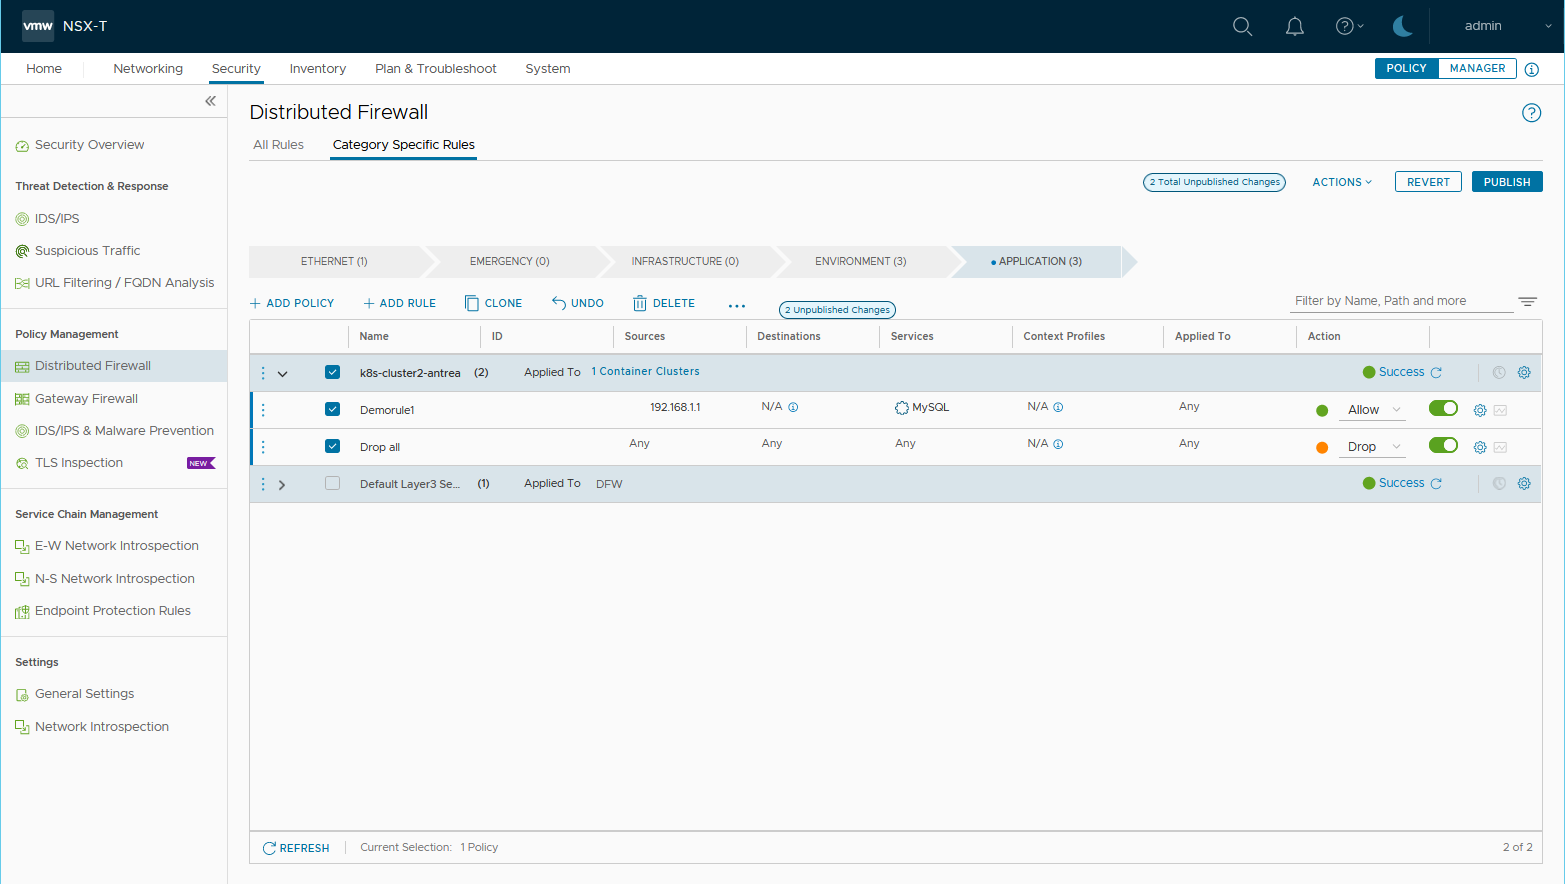This screenshot has width=1565, height=884.
Task: Collapse the k8s-cluster2-antrea policy
Action: [x=283, y=374]
